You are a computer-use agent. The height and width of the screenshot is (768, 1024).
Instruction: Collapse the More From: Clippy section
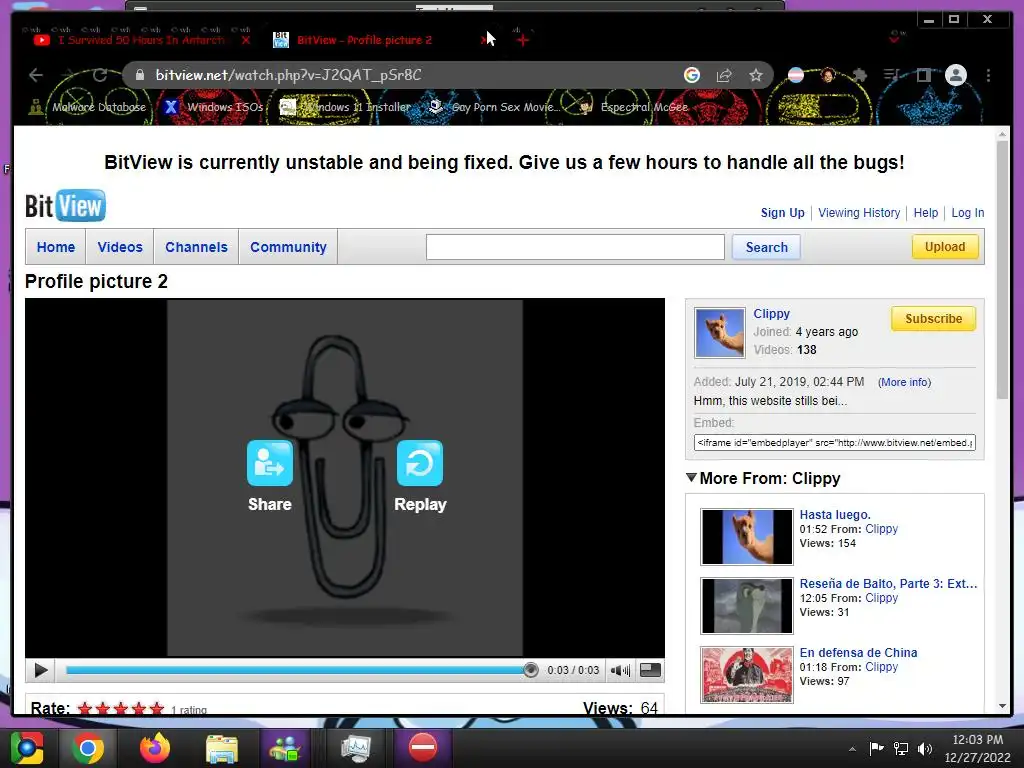(692, 477)
